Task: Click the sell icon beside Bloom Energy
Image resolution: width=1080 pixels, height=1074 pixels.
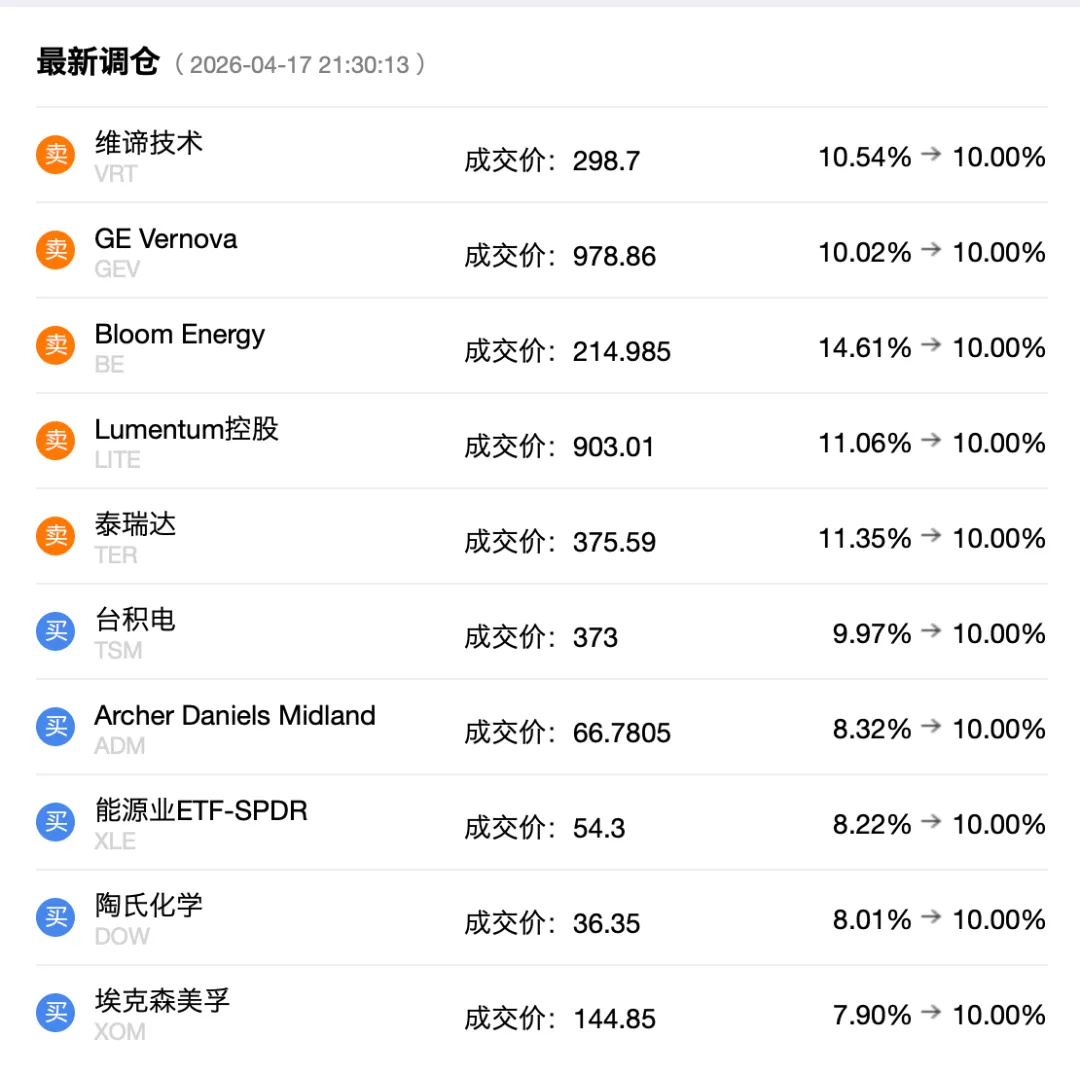Action: tap(56, 345)
